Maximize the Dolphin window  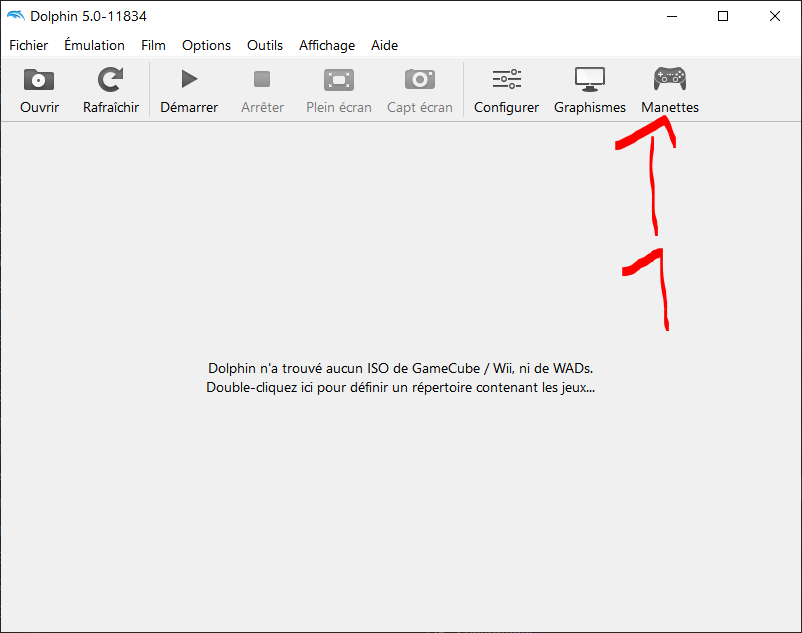723,16
